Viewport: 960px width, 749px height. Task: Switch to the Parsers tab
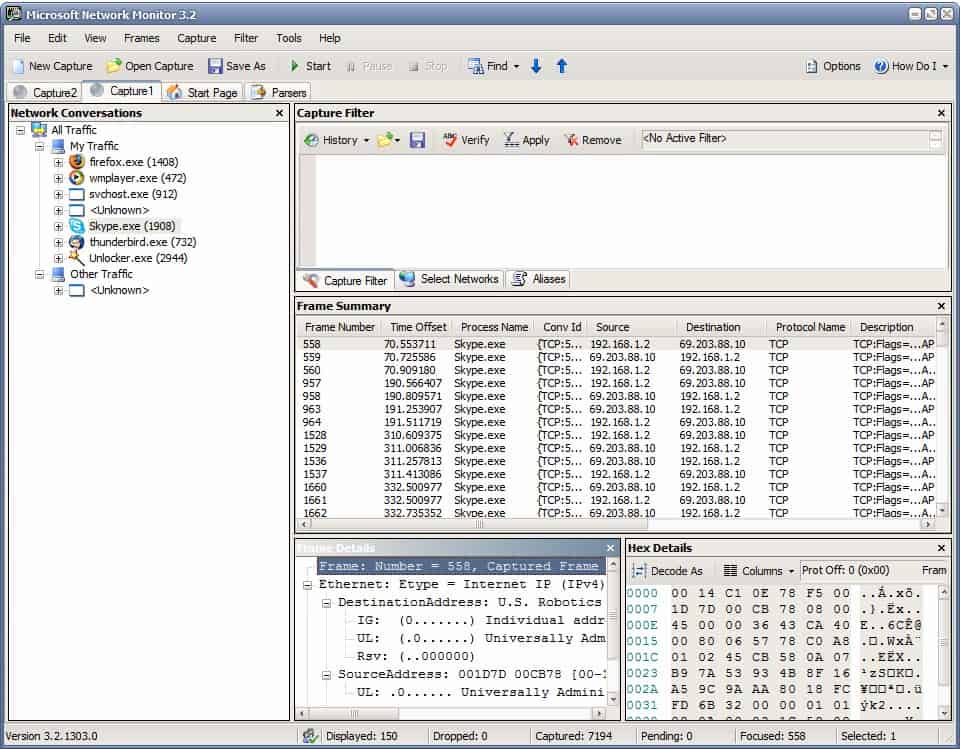click(x=279, y=92)
